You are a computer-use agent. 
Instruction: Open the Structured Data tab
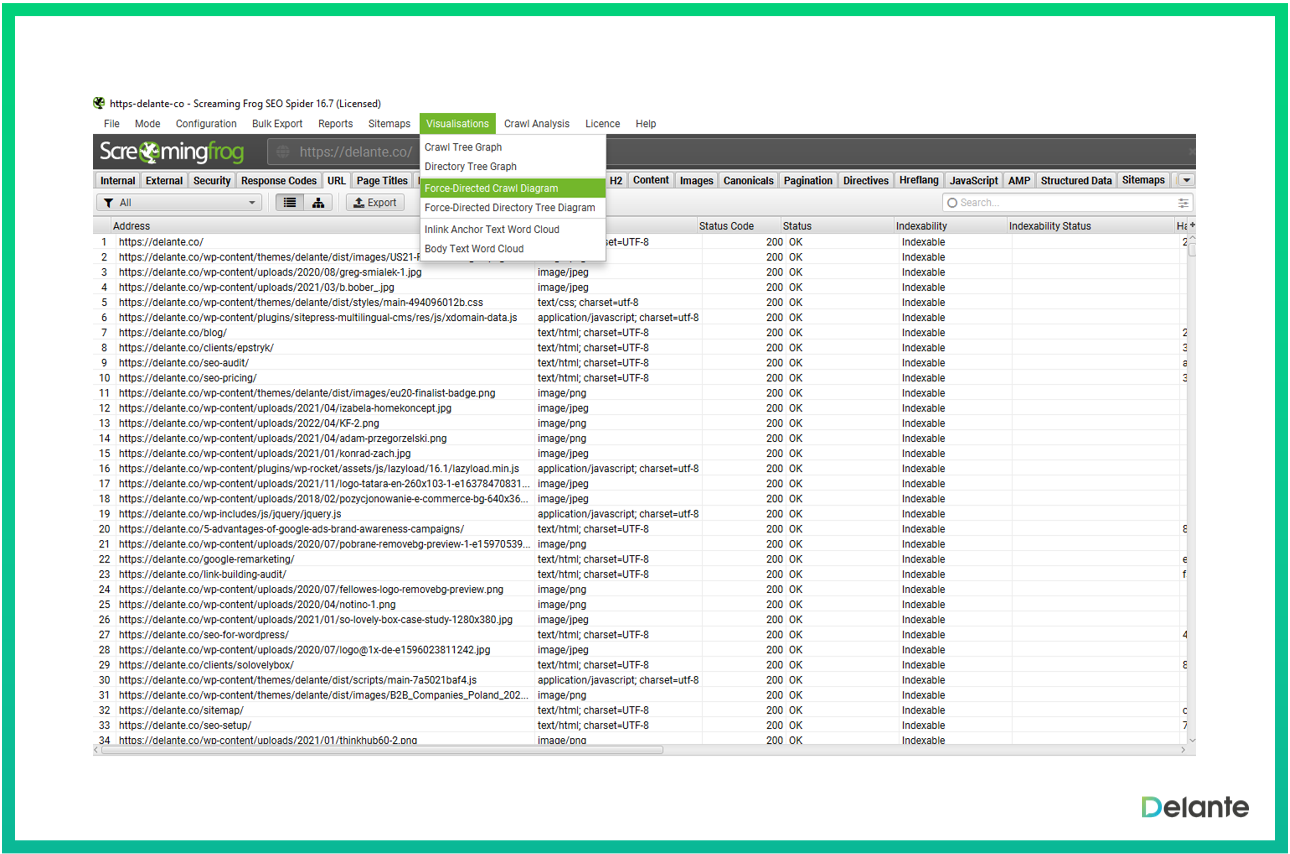(1075, 181)
